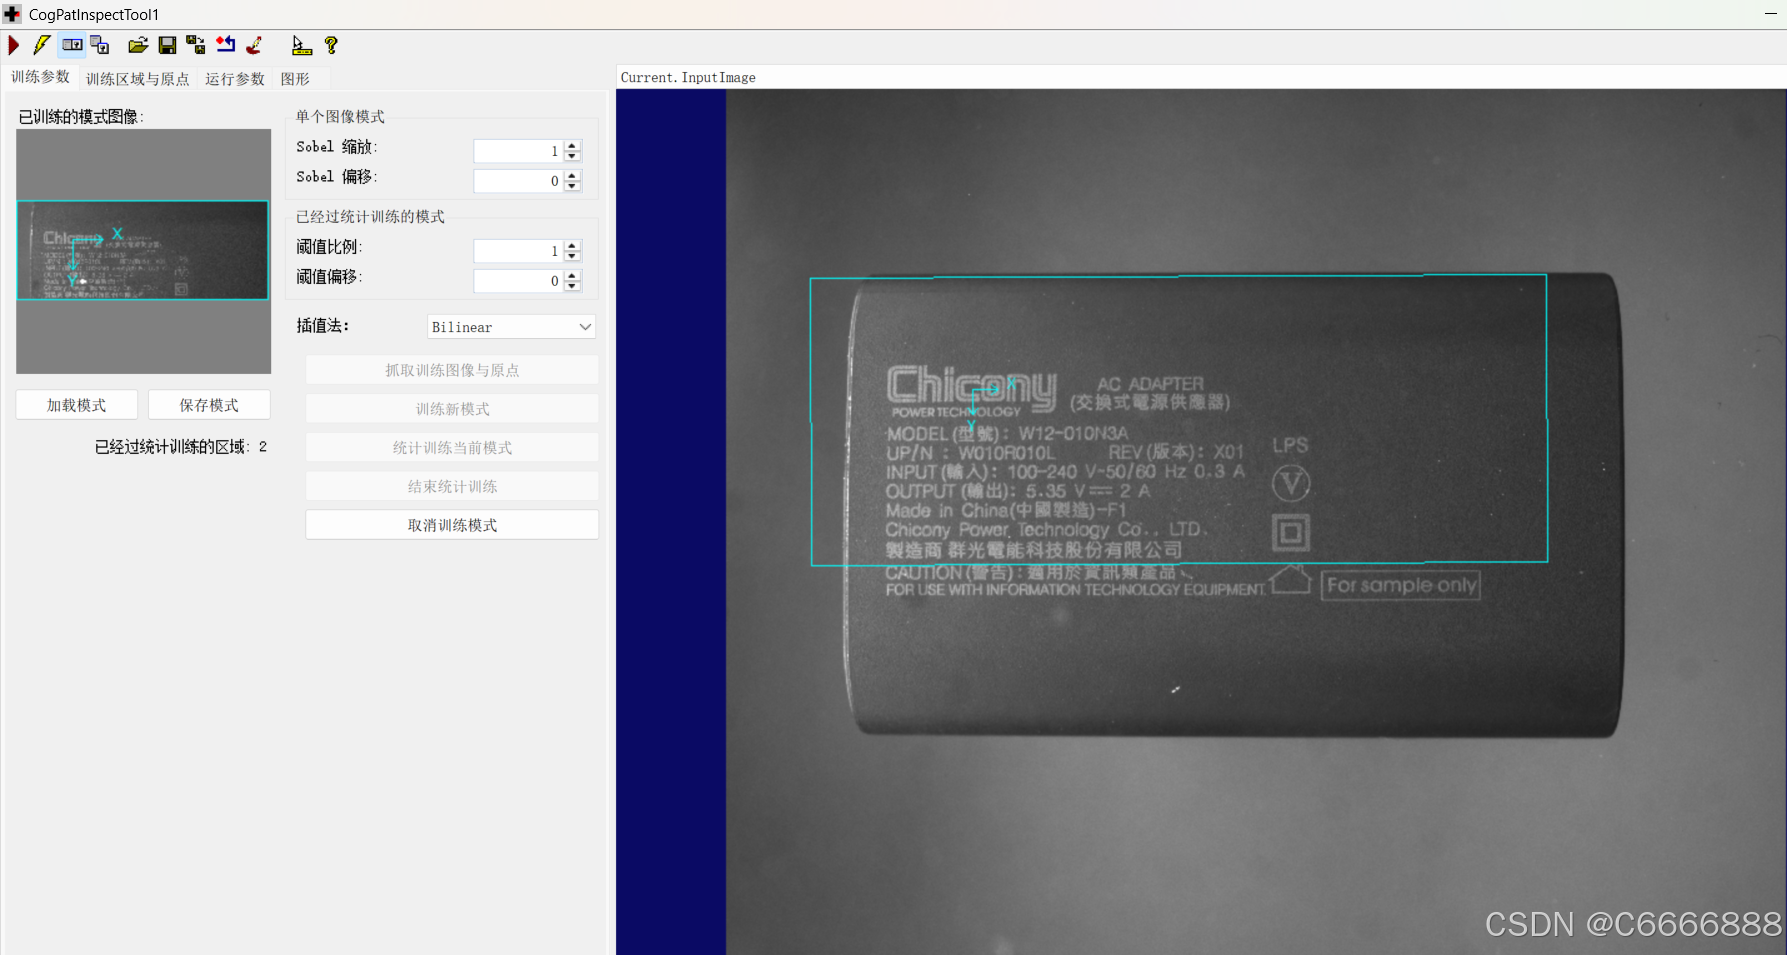The height and width of the screenshot is (955, 1787).
Task: Decrease Sobel 偏移 value
Action: click(x=572, y=186)
